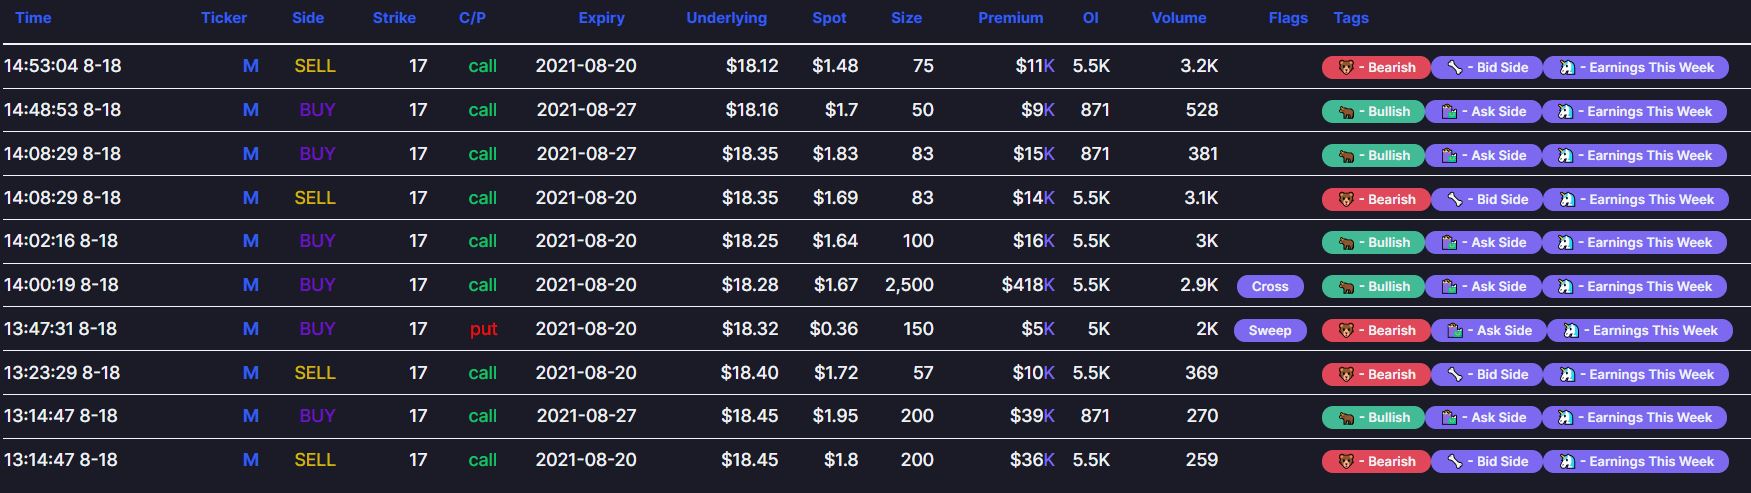Click the Tags column header
This screenshot has height=493, width=1751.
tap(1350, 18)
